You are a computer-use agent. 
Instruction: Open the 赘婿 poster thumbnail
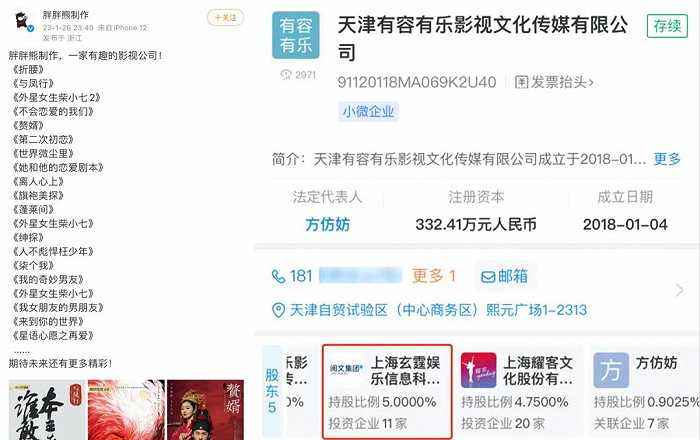[205, 410]
